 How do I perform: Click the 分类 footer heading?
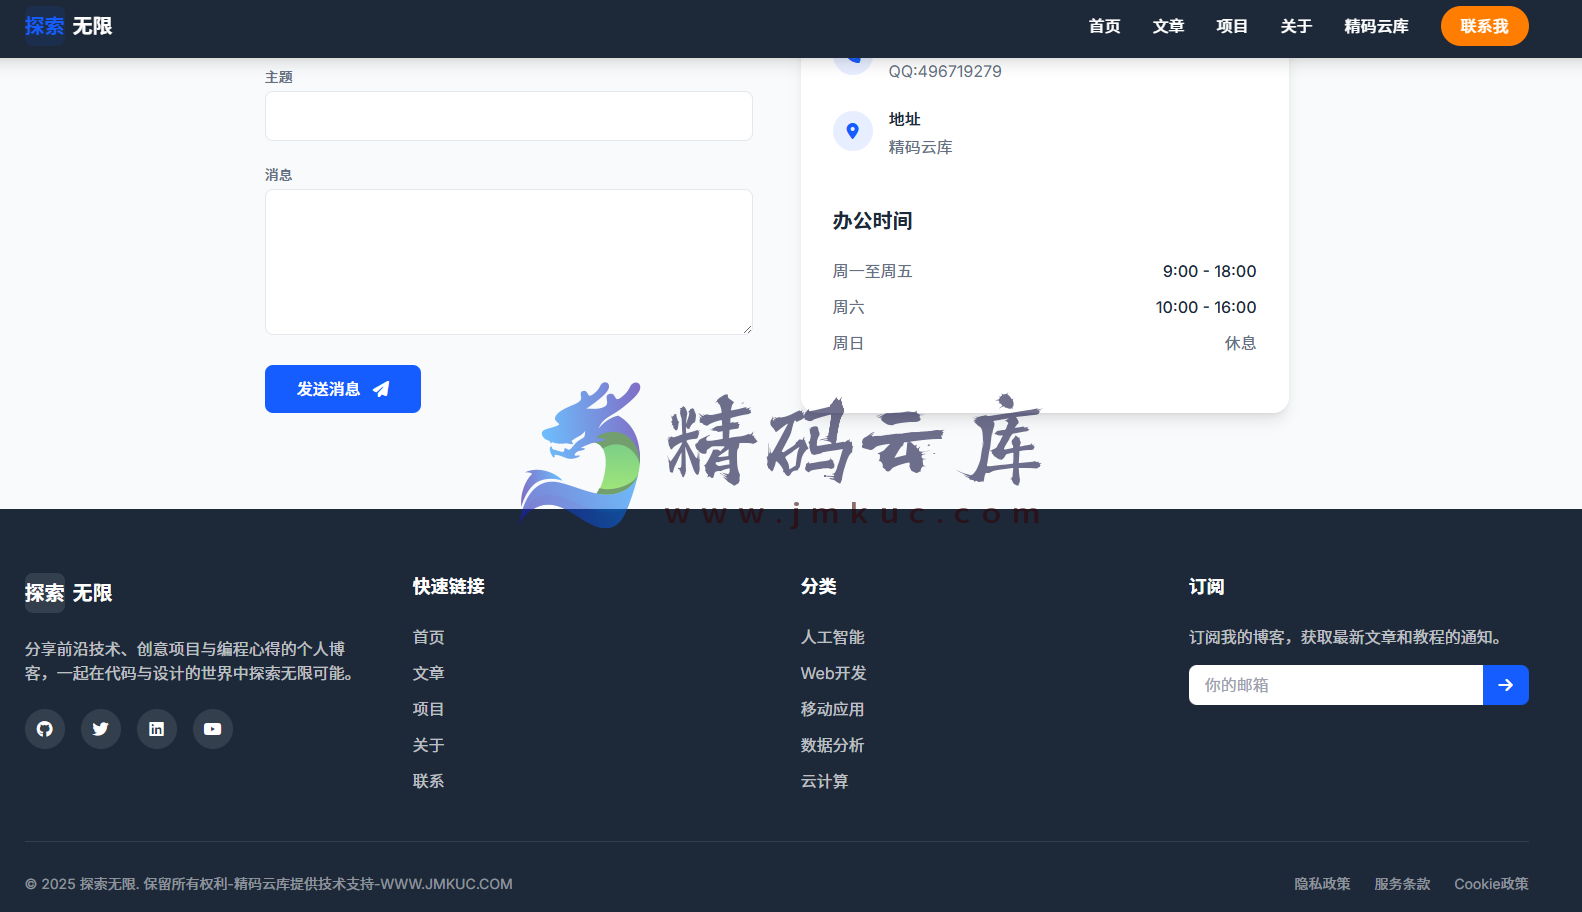pos(819,586)
